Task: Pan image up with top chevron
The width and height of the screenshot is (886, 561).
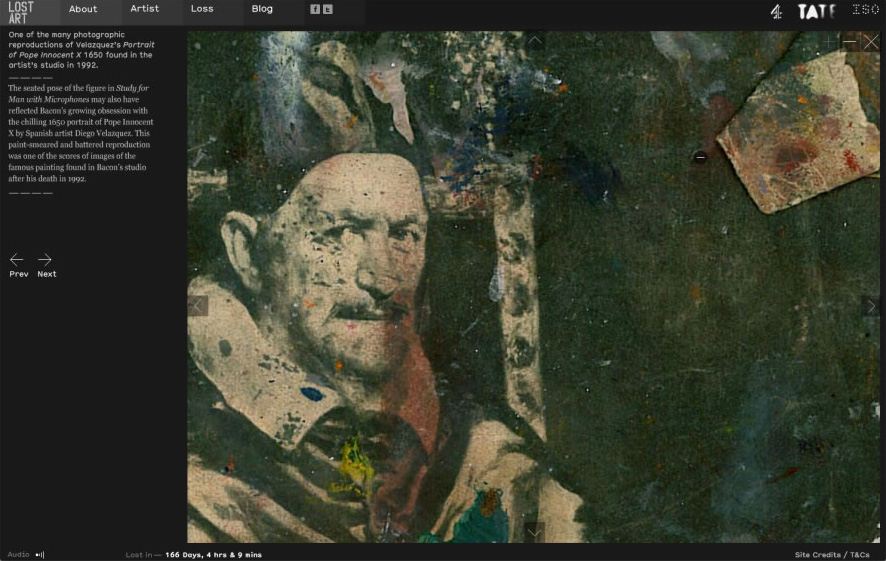Action: (x=535, y=41)
